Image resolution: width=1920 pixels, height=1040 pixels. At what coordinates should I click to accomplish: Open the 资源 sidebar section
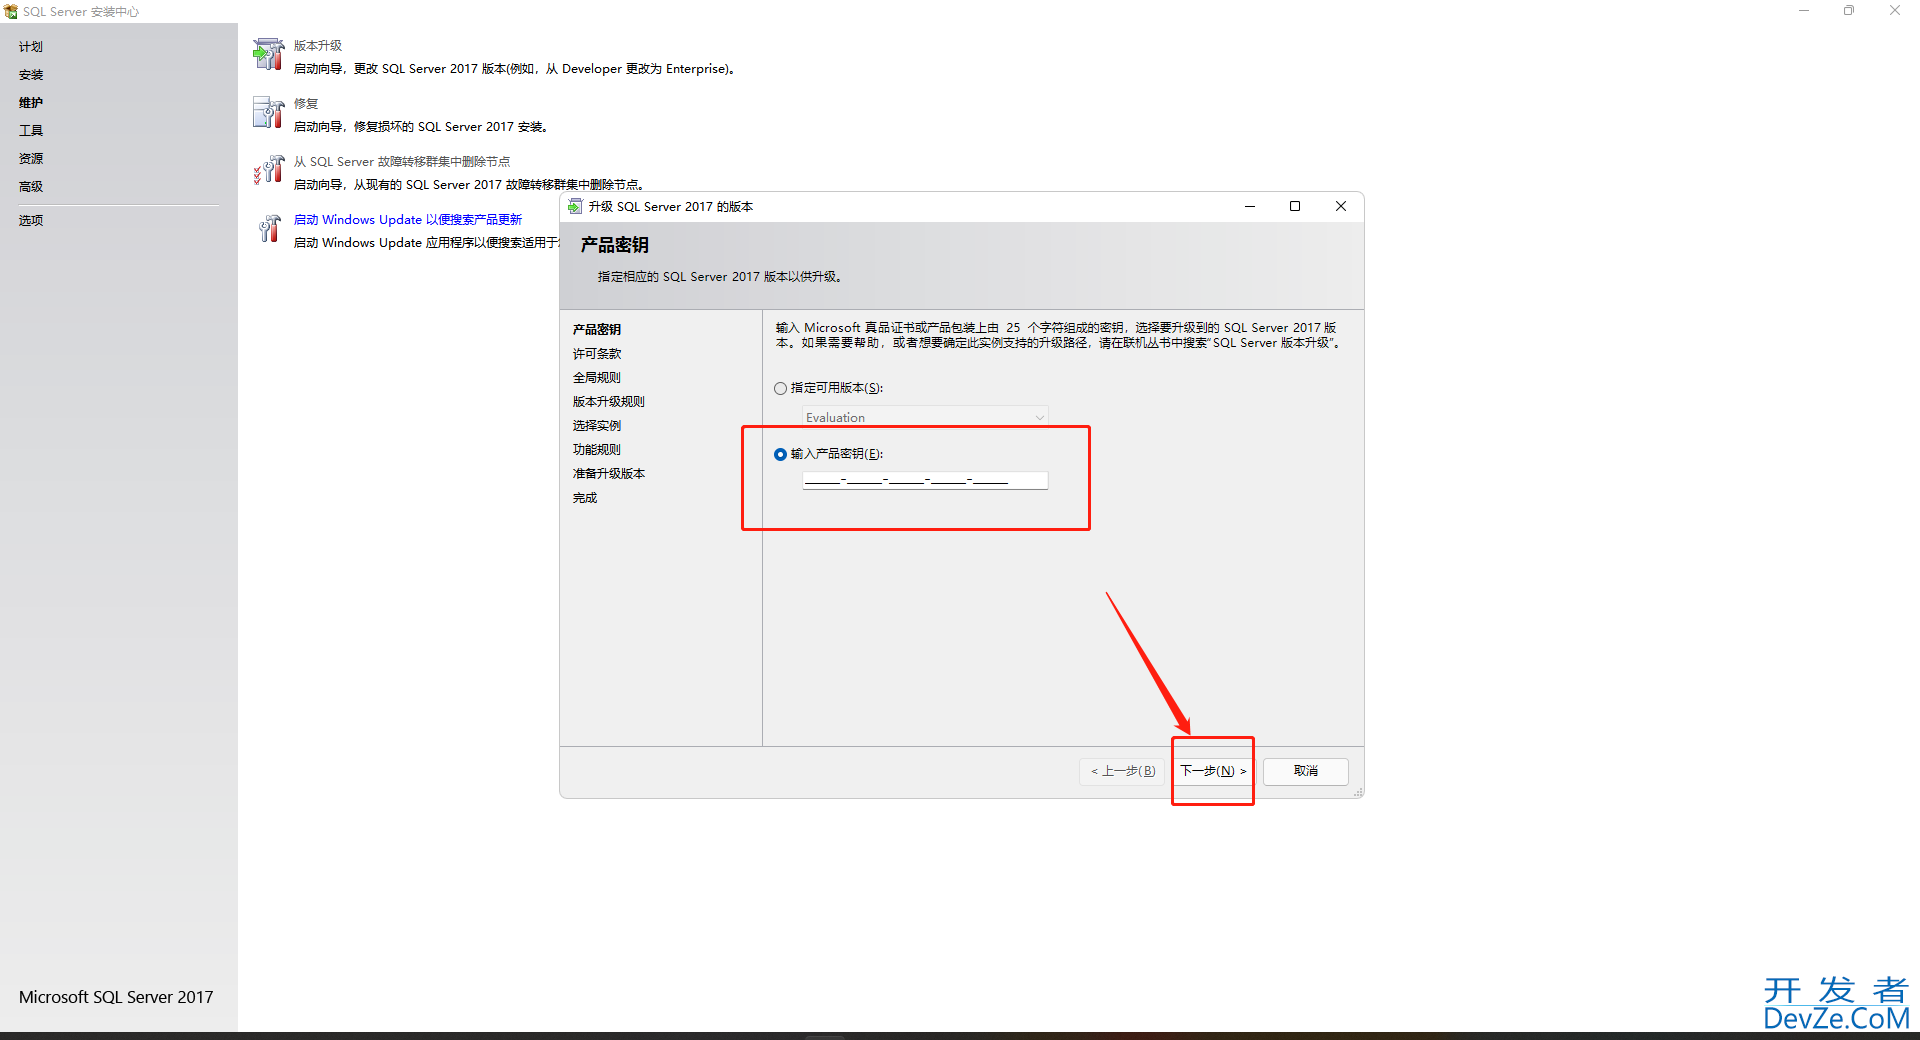(x=31, y=159)
